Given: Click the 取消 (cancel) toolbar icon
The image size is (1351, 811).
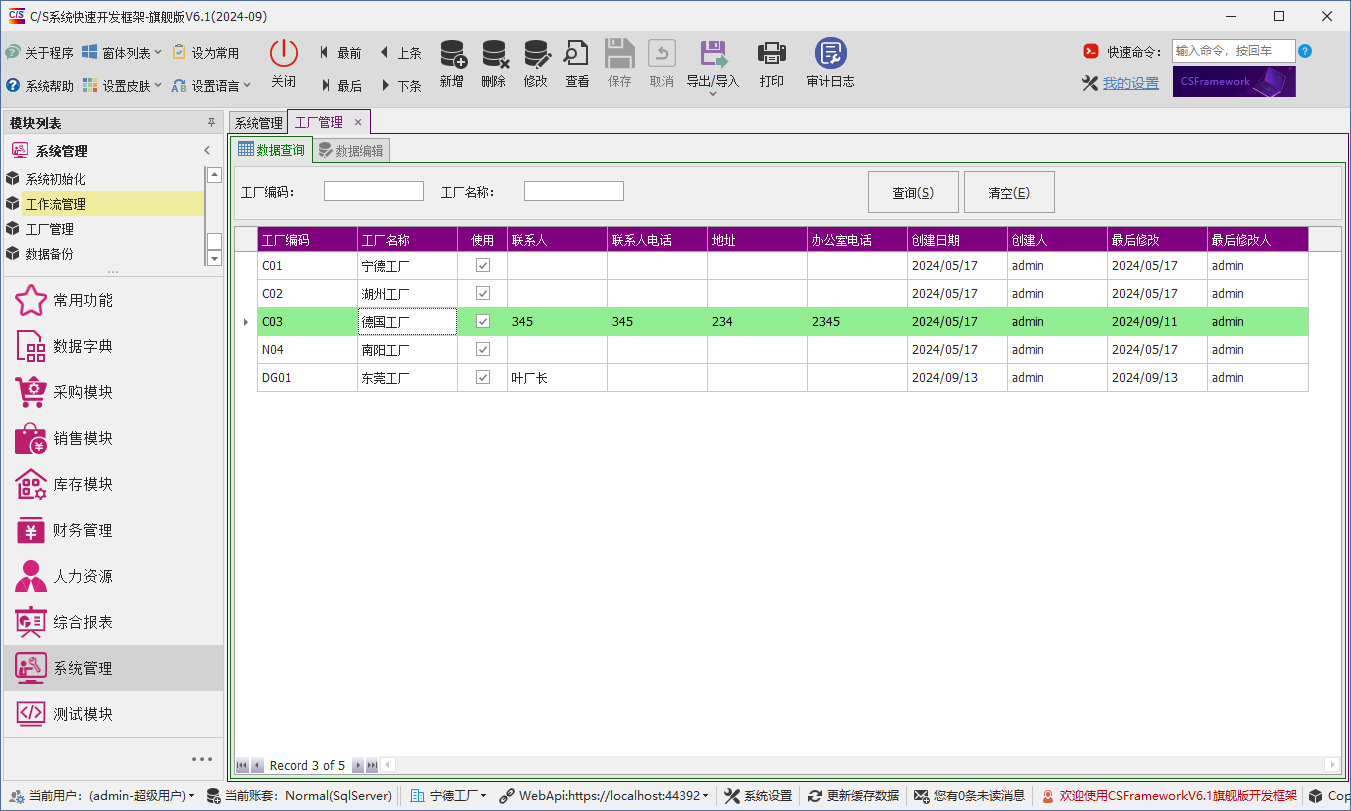Looking at the screenshot, I should [662, 64].
